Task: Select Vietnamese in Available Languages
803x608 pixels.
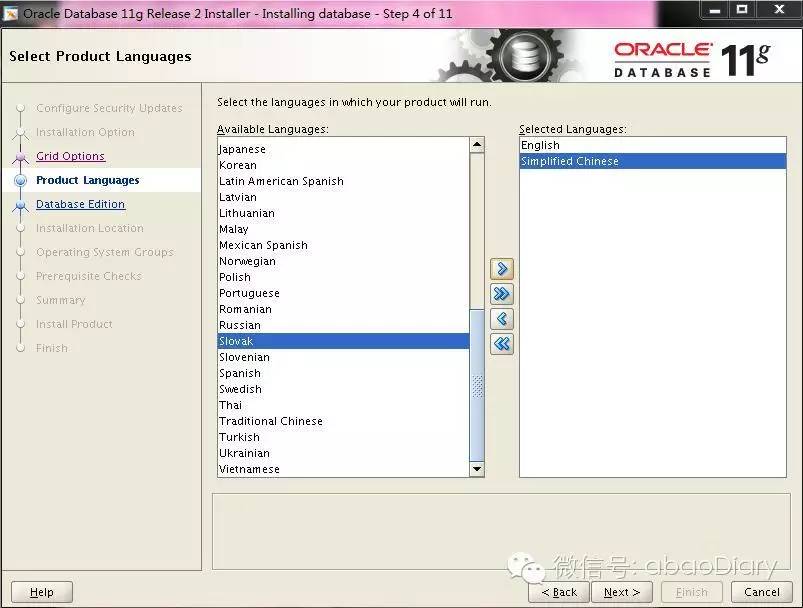Action: pyautogui.click(x=343, y=469)
